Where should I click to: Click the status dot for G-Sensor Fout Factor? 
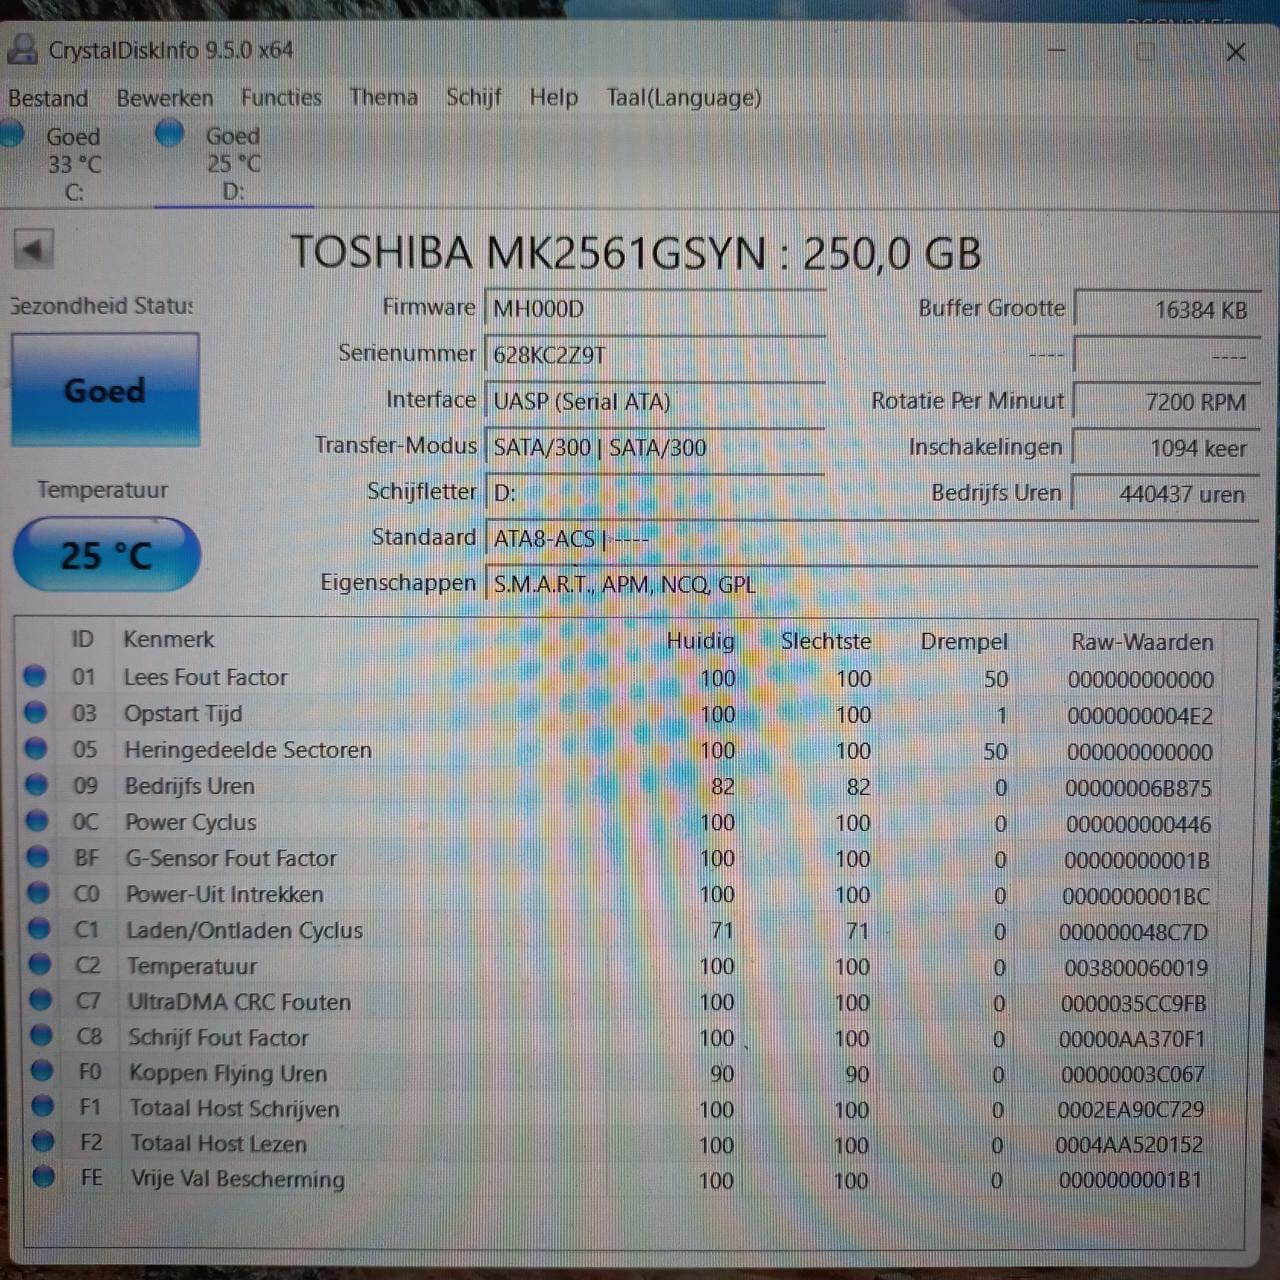click(x=38, y=857)
